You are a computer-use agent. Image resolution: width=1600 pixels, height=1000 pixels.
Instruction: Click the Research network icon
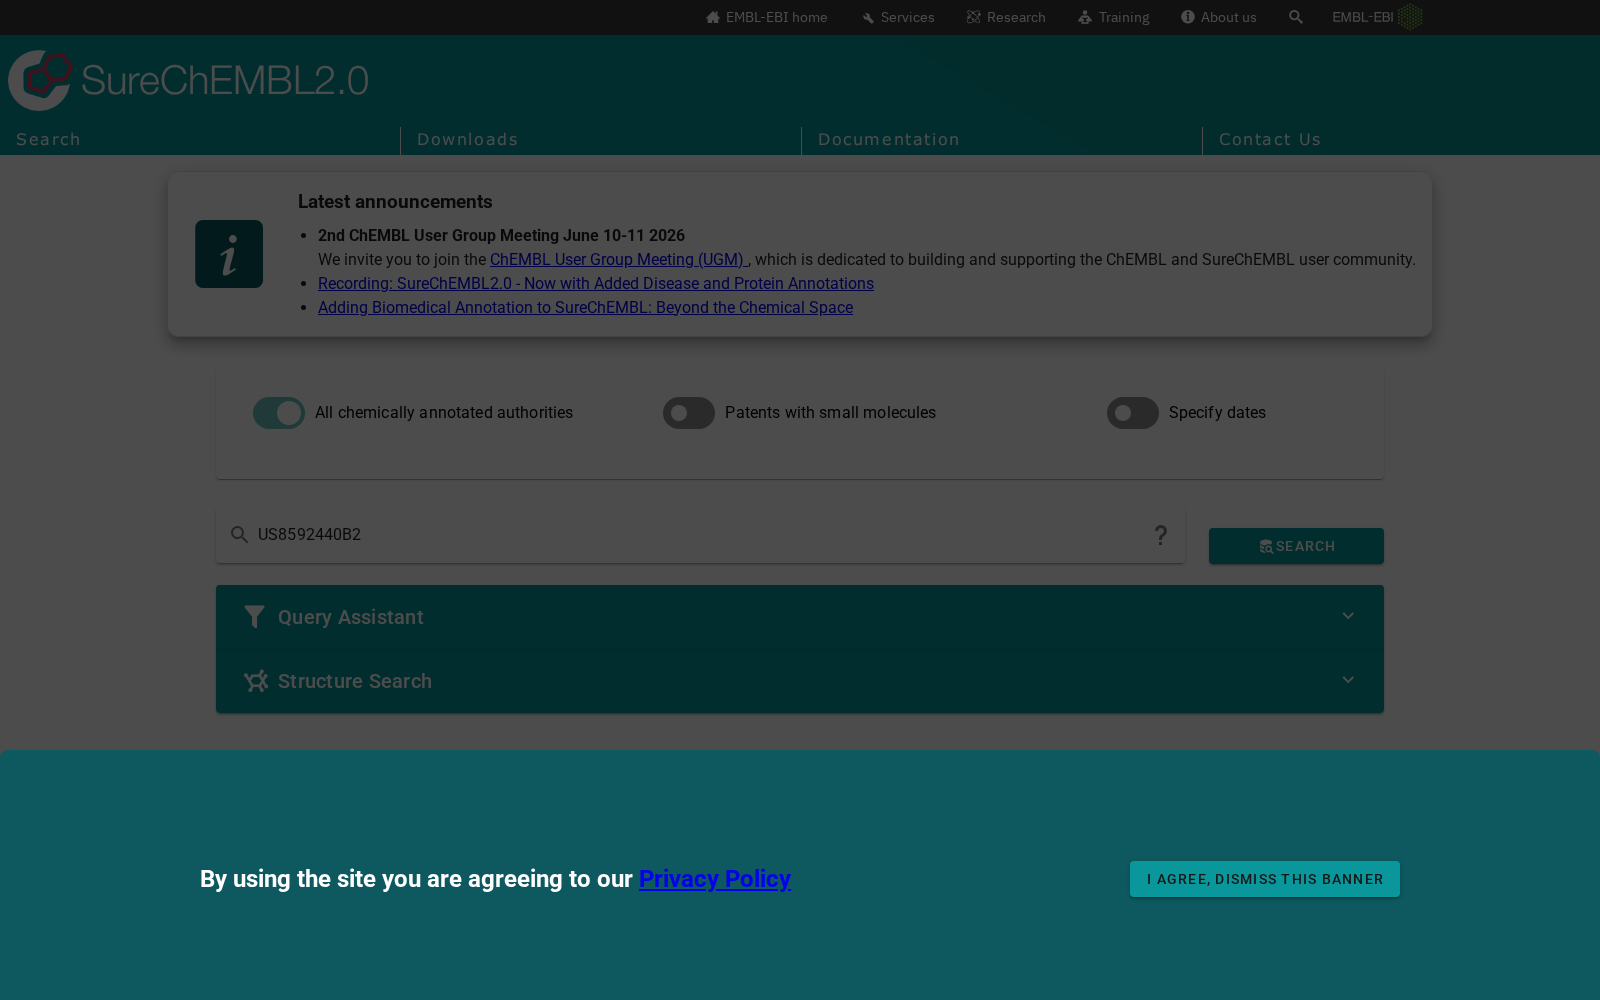point(974,17)
